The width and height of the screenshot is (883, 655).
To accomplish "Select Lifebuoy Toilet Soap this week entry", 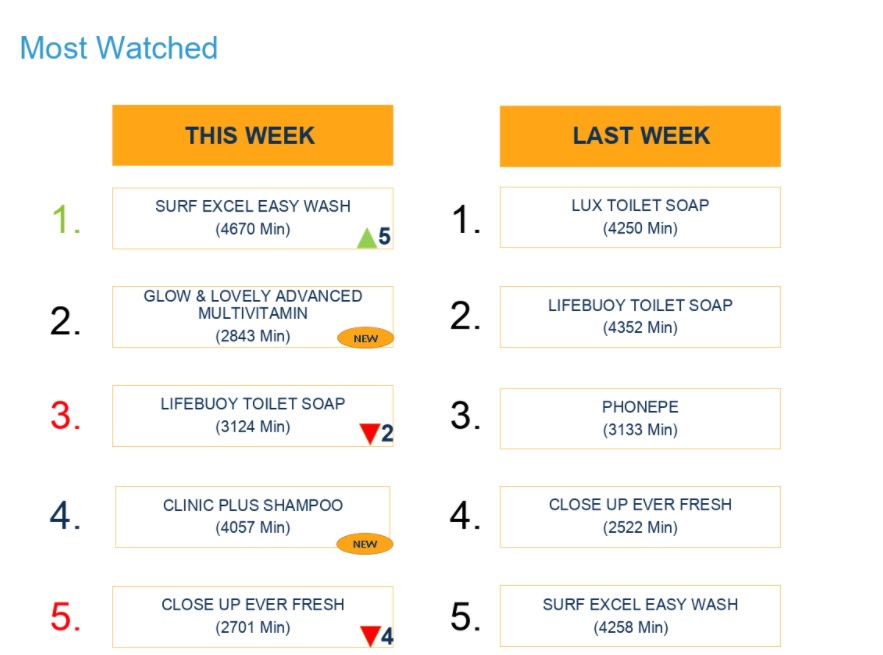I will click(252, 415).
